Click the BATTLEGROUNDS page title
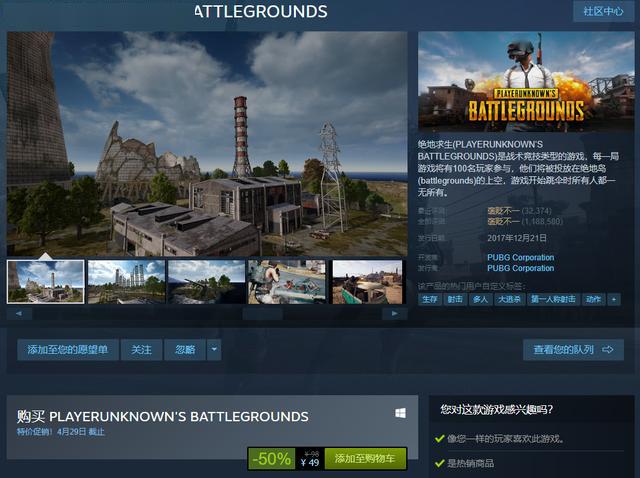This screenshot has height=478, width=640. 261,11
